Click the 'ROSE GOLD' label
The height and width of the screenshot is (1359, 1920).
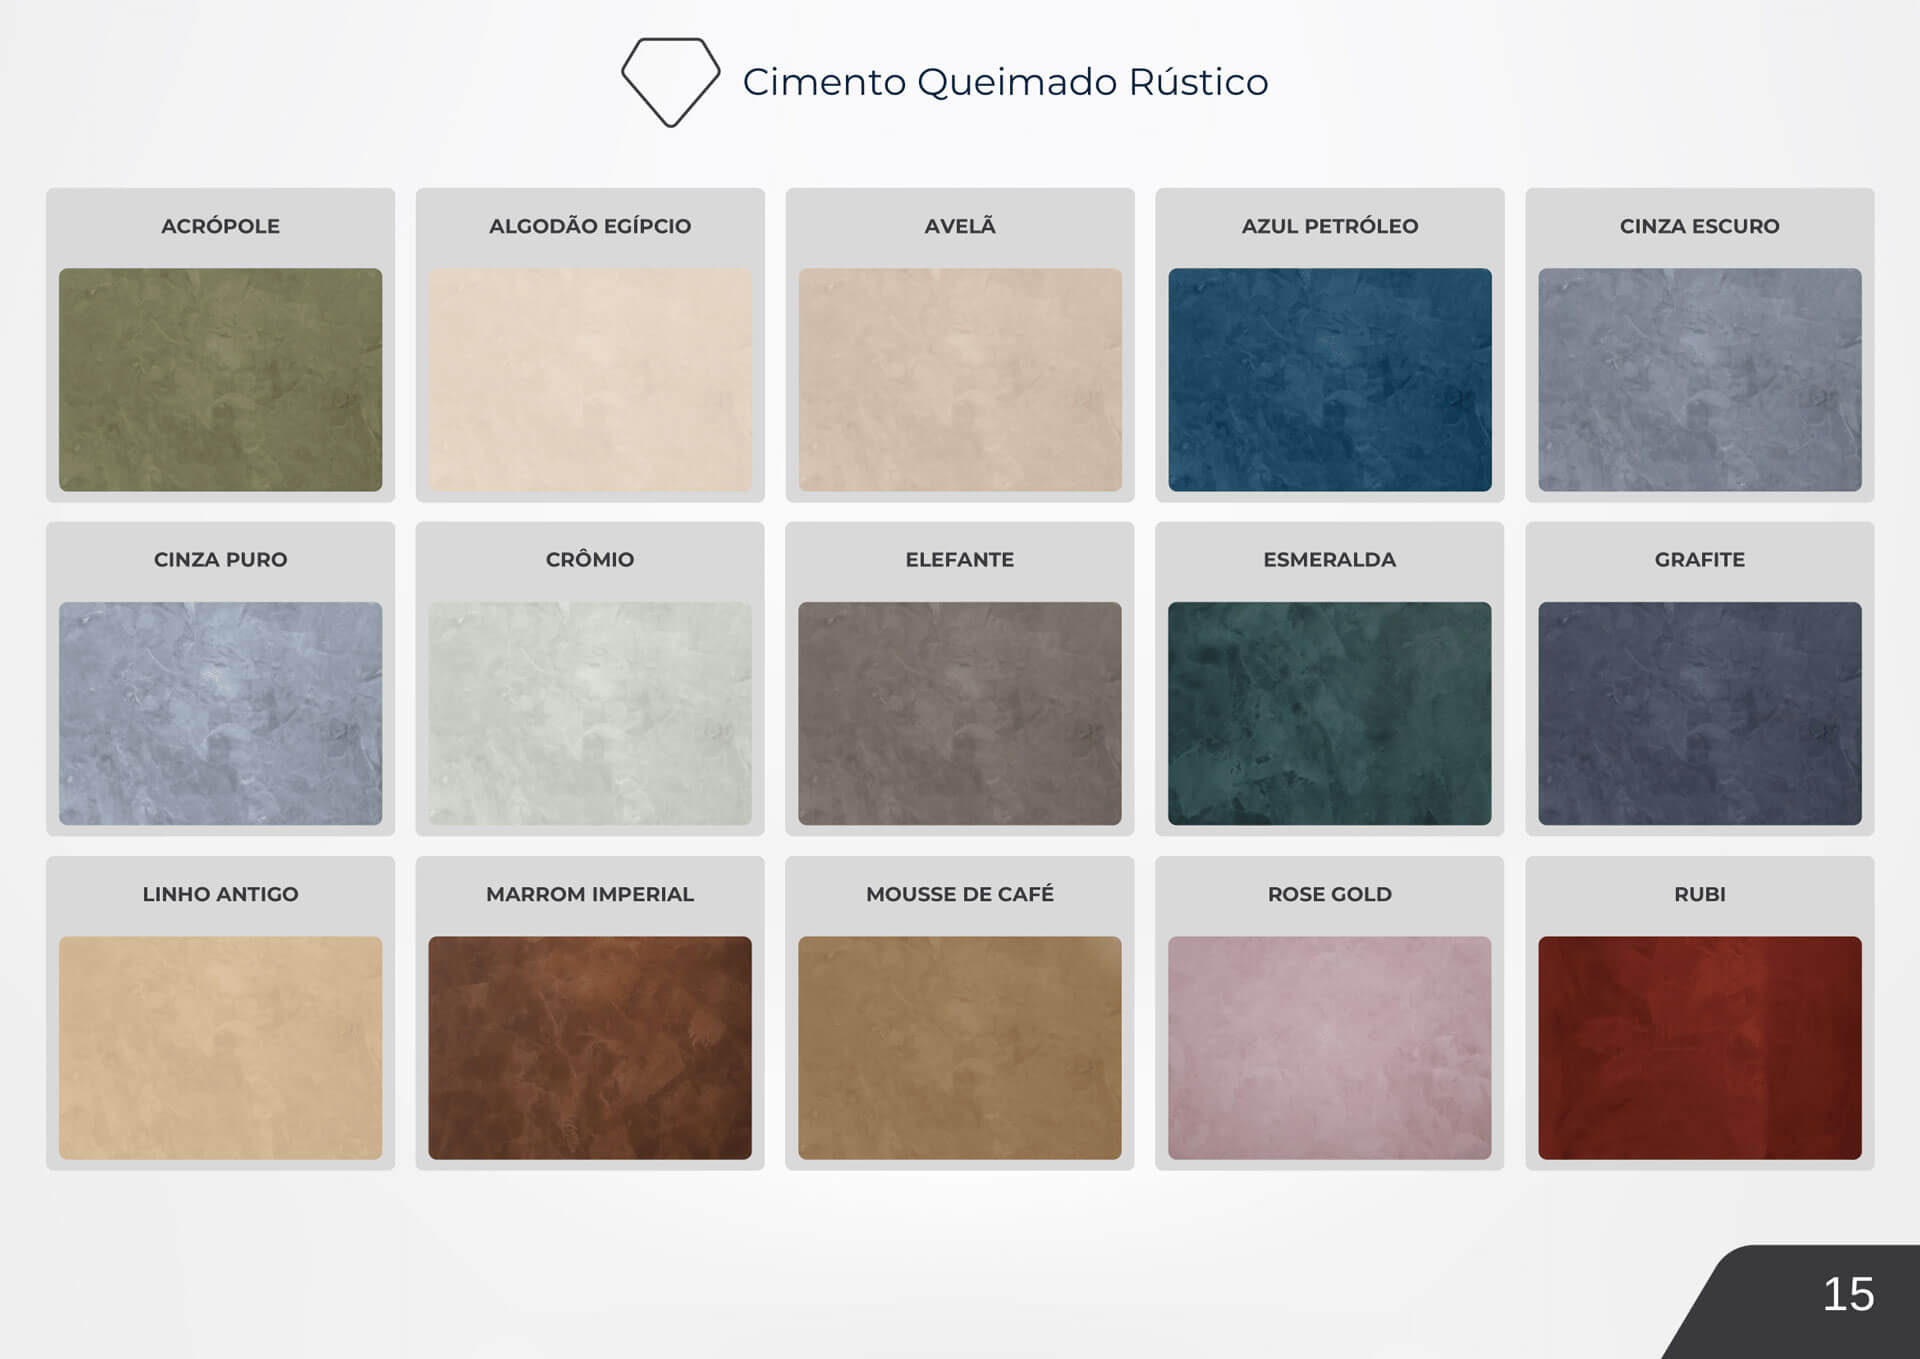pyautogui.click(x=1330, y=894)
